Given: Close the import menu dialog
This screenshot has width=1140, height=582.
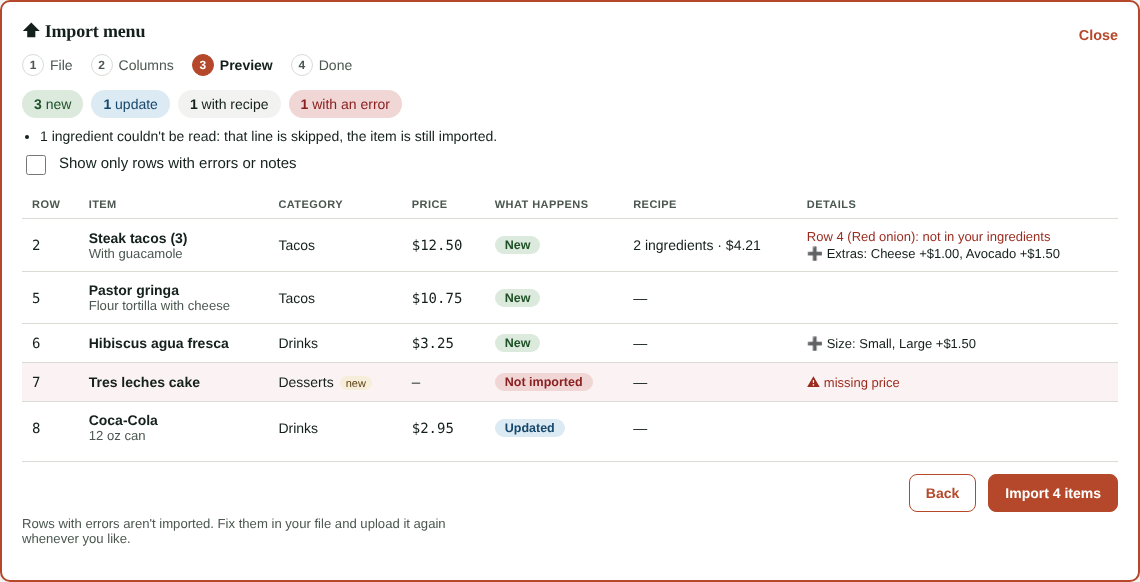Looking at the screenshot, I should tap(1098, 35).
